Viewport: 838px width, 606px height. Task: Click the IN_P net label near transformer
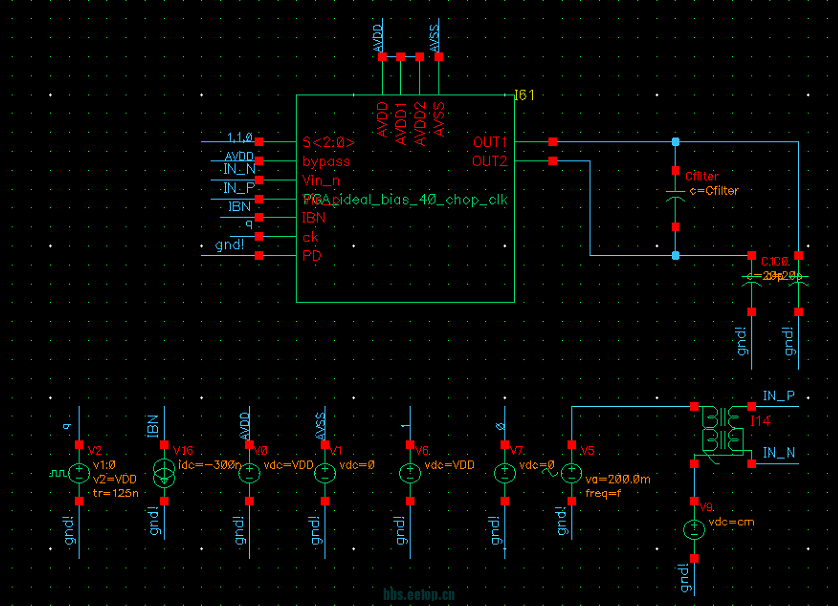[x=778, y=396]
